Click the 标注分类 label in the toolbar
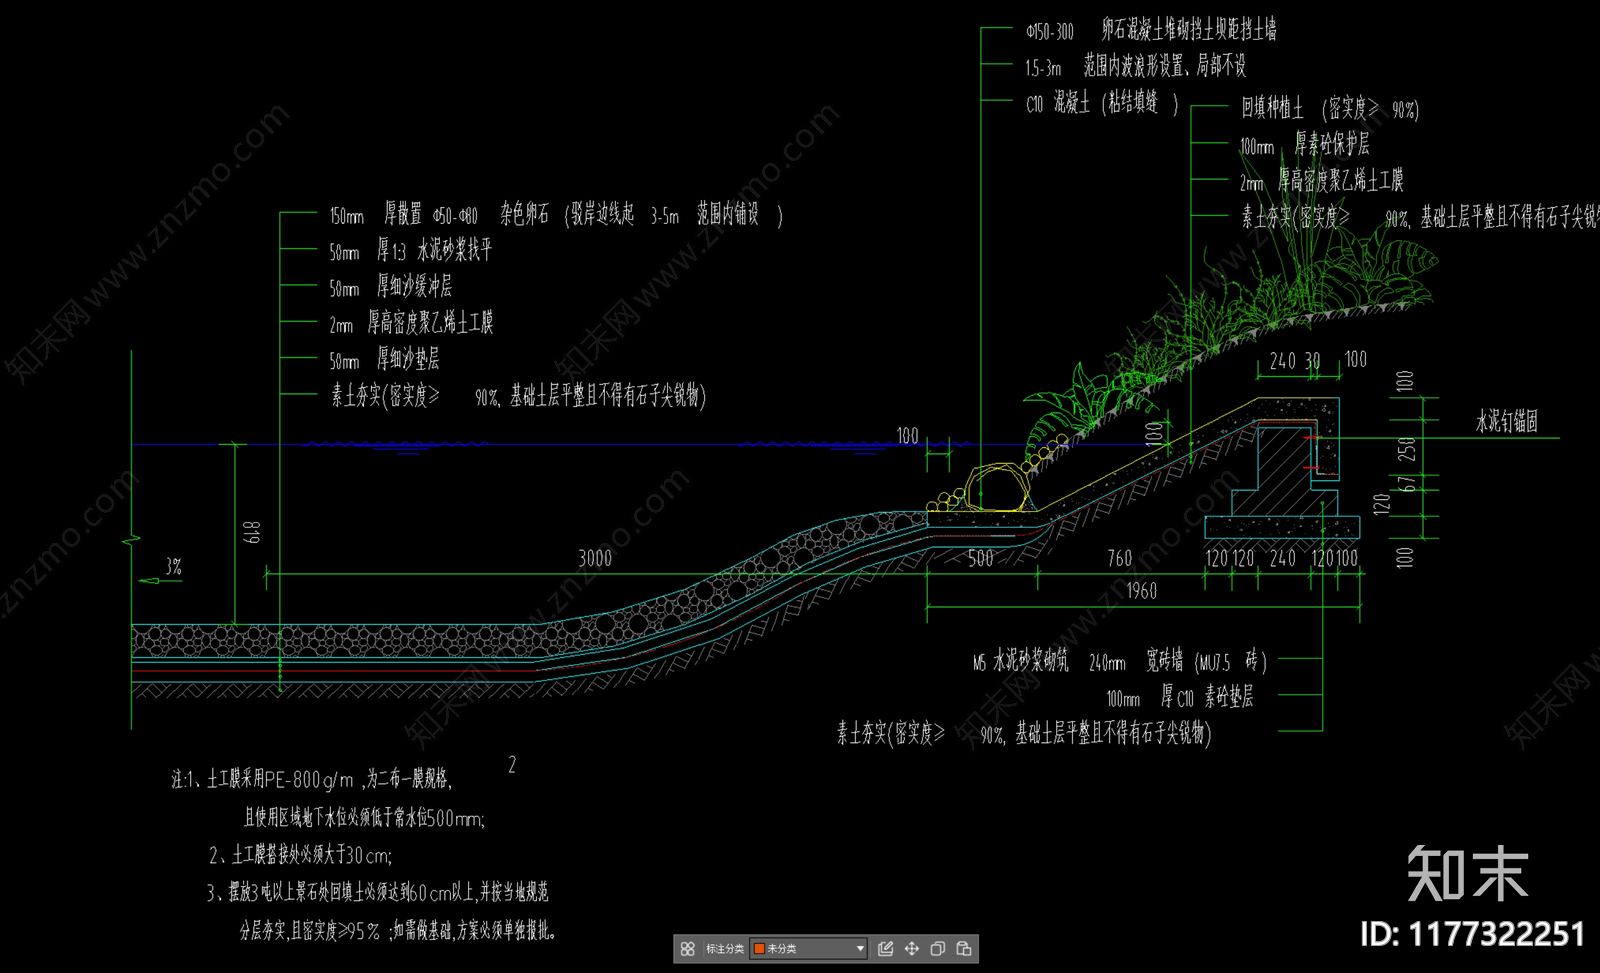The image size is (1600, 973). 724,948
